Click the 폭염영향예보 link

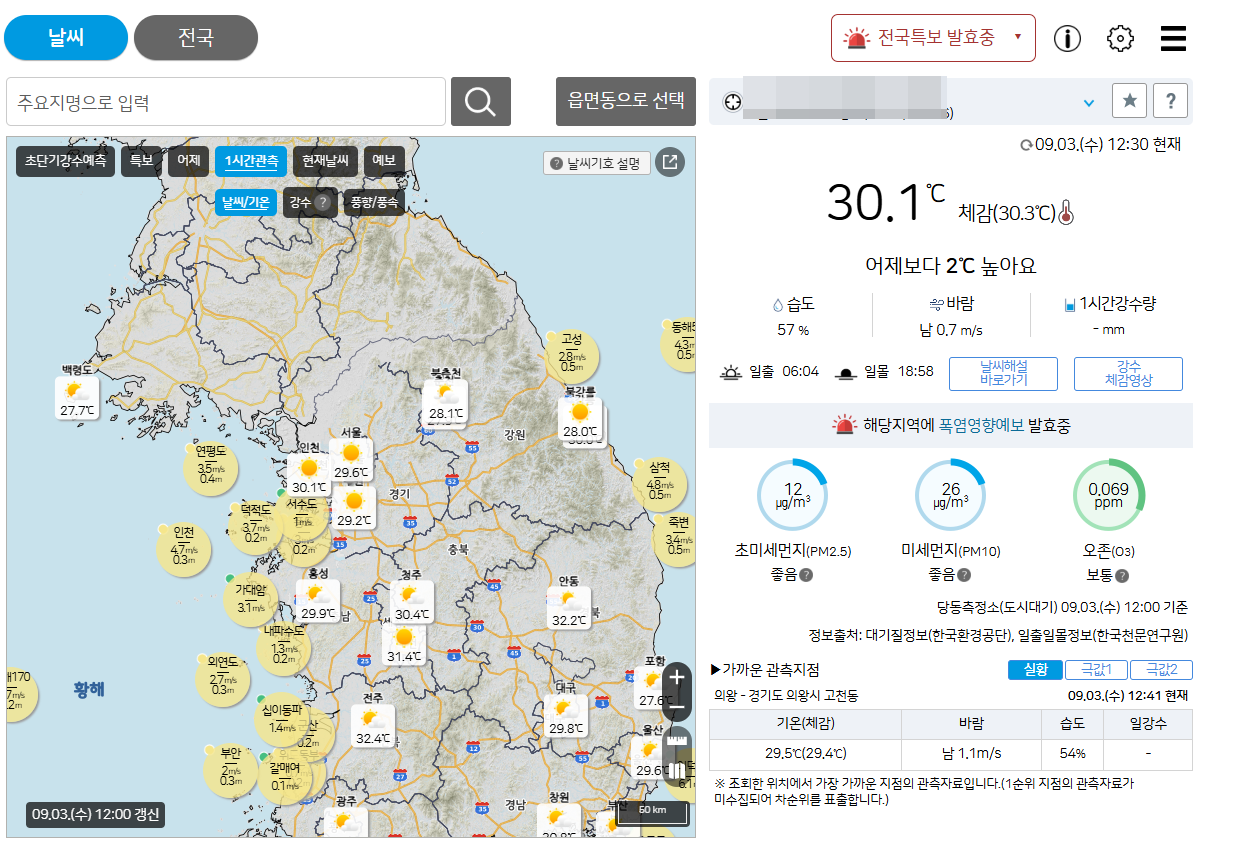point(981,426)
